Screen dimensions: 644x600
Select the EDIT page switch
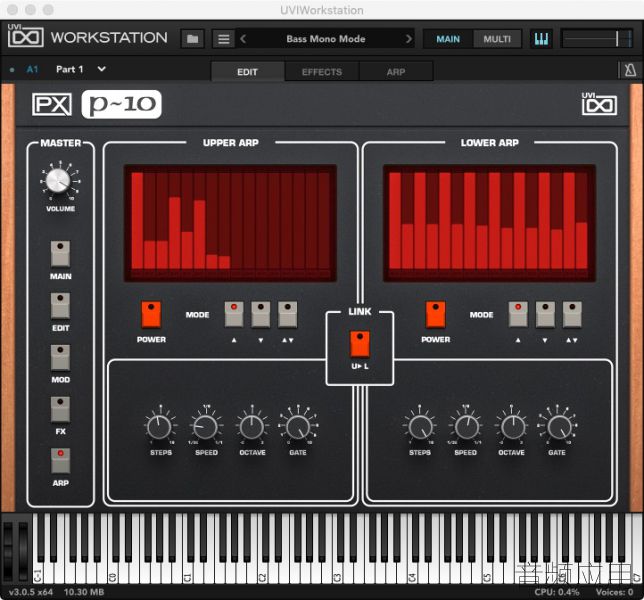click(60, 306)
